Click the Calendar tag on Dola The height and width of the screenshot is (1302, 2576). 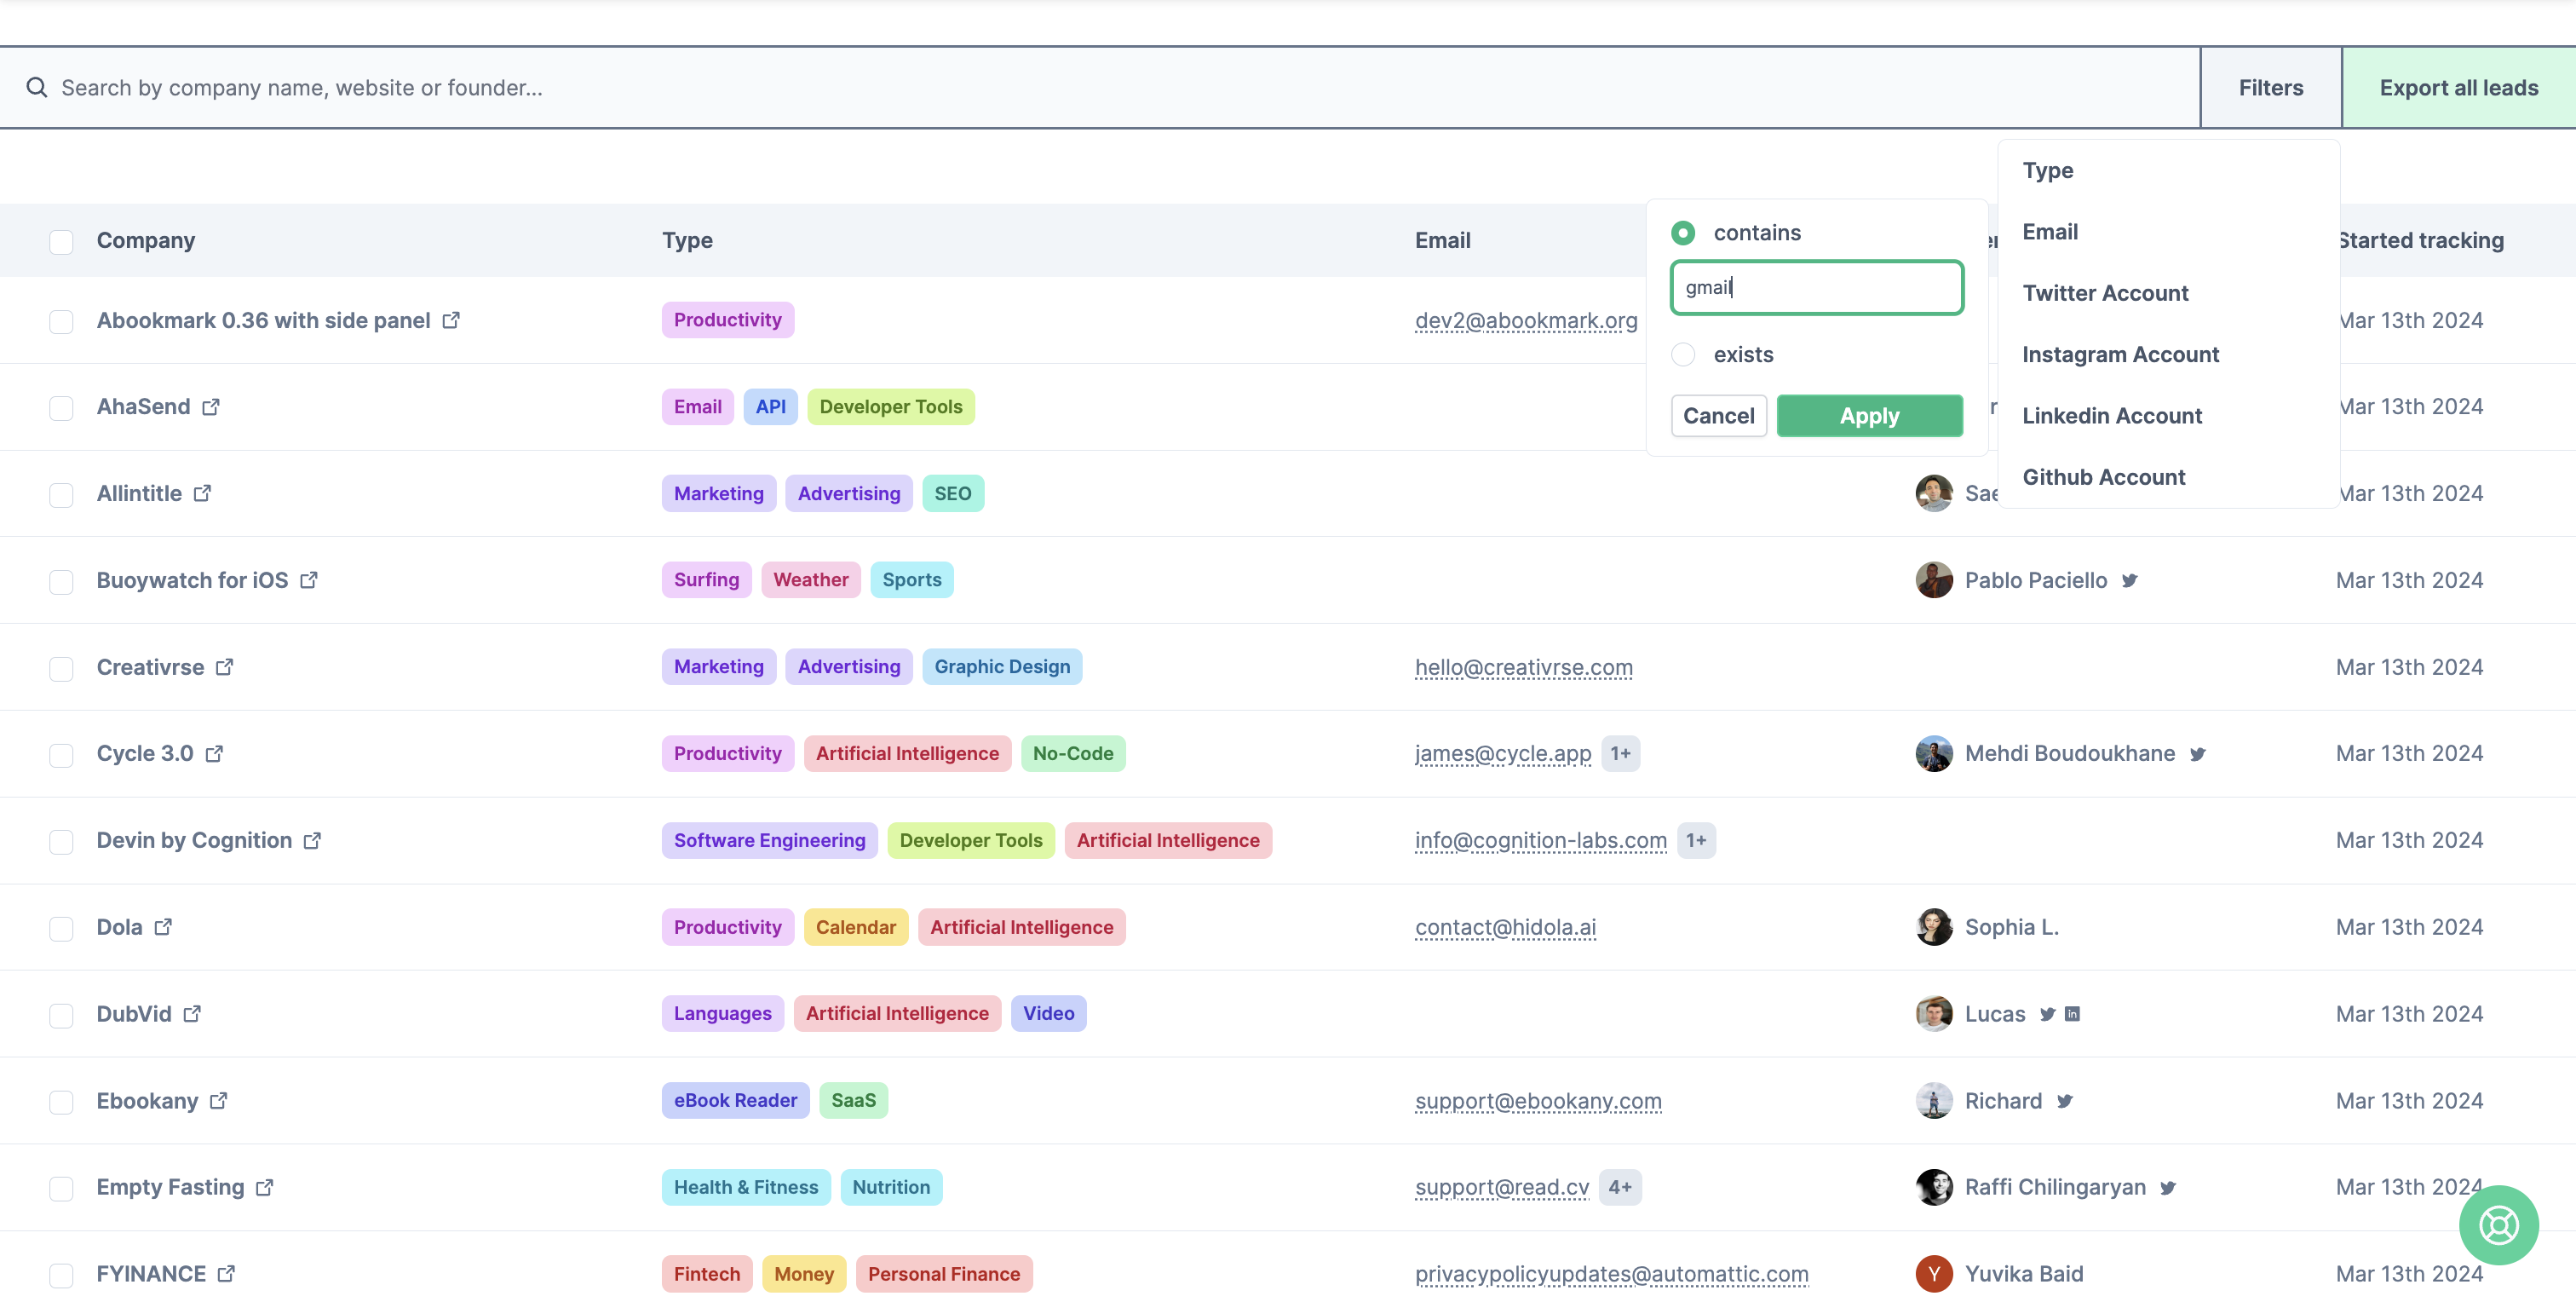click(855, 927)
